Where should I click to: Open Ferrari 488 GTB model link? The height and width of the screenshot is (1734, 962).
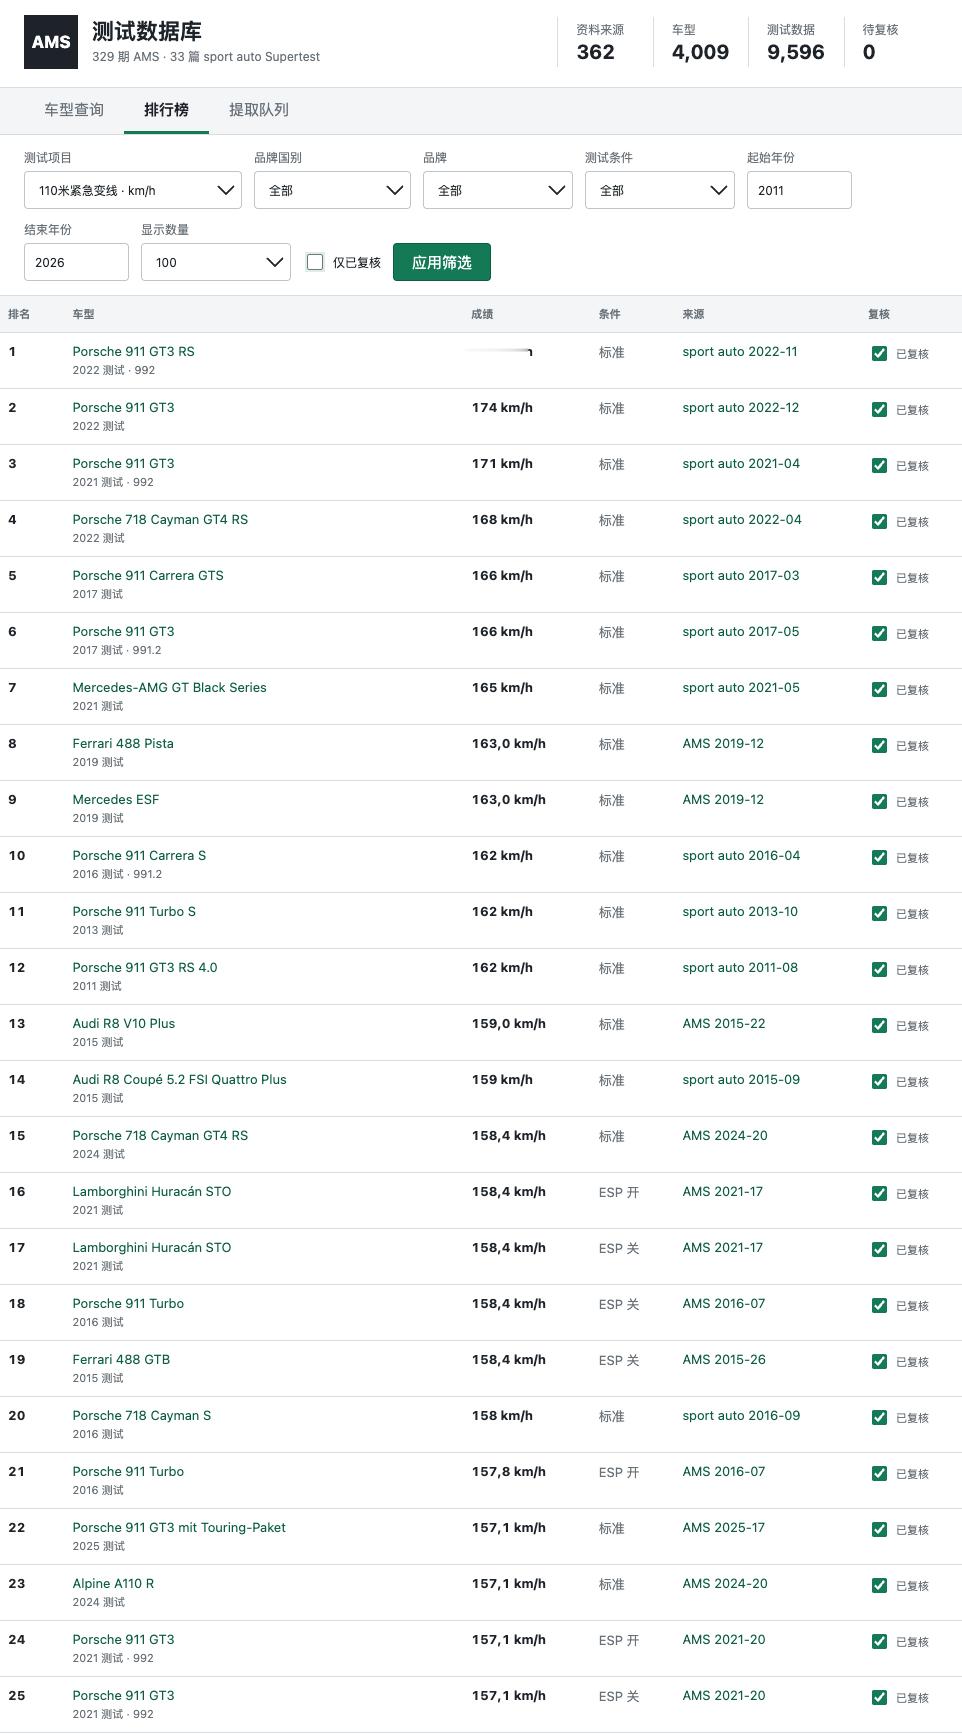click(121, 1360)
